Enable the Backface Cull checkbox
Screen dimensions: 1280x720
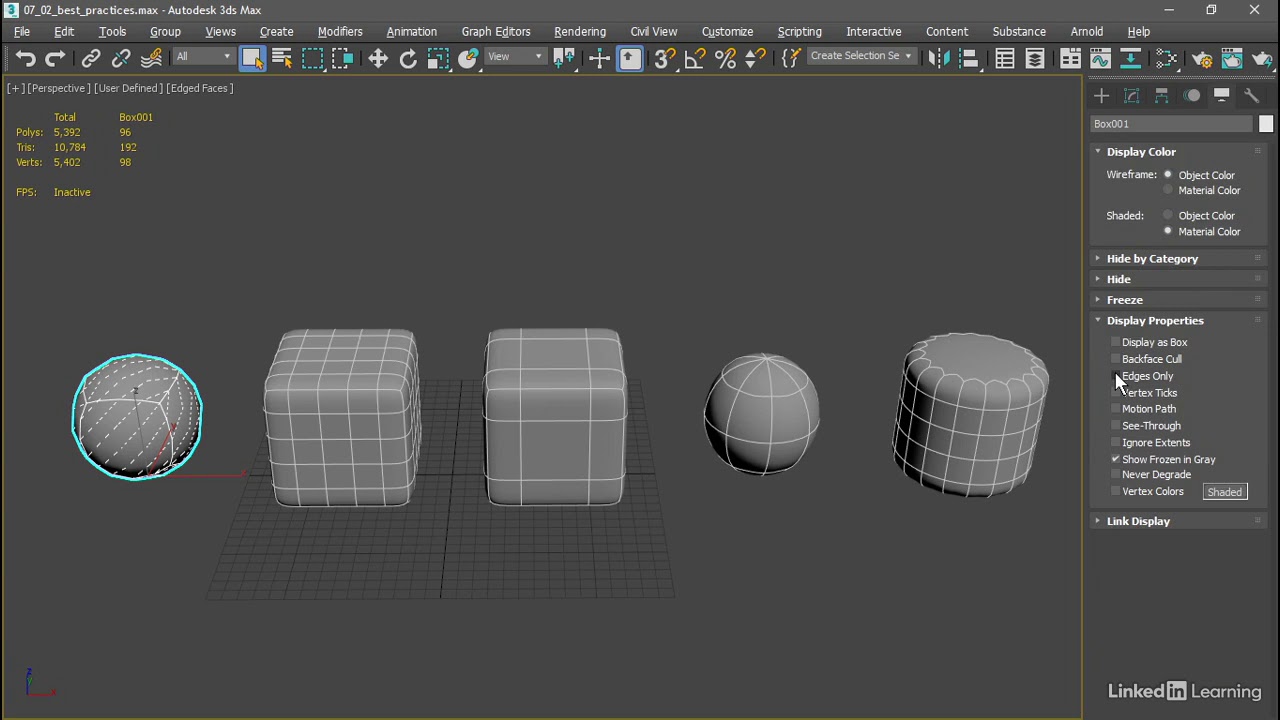pyautogui.click(x=1116, y=359)
